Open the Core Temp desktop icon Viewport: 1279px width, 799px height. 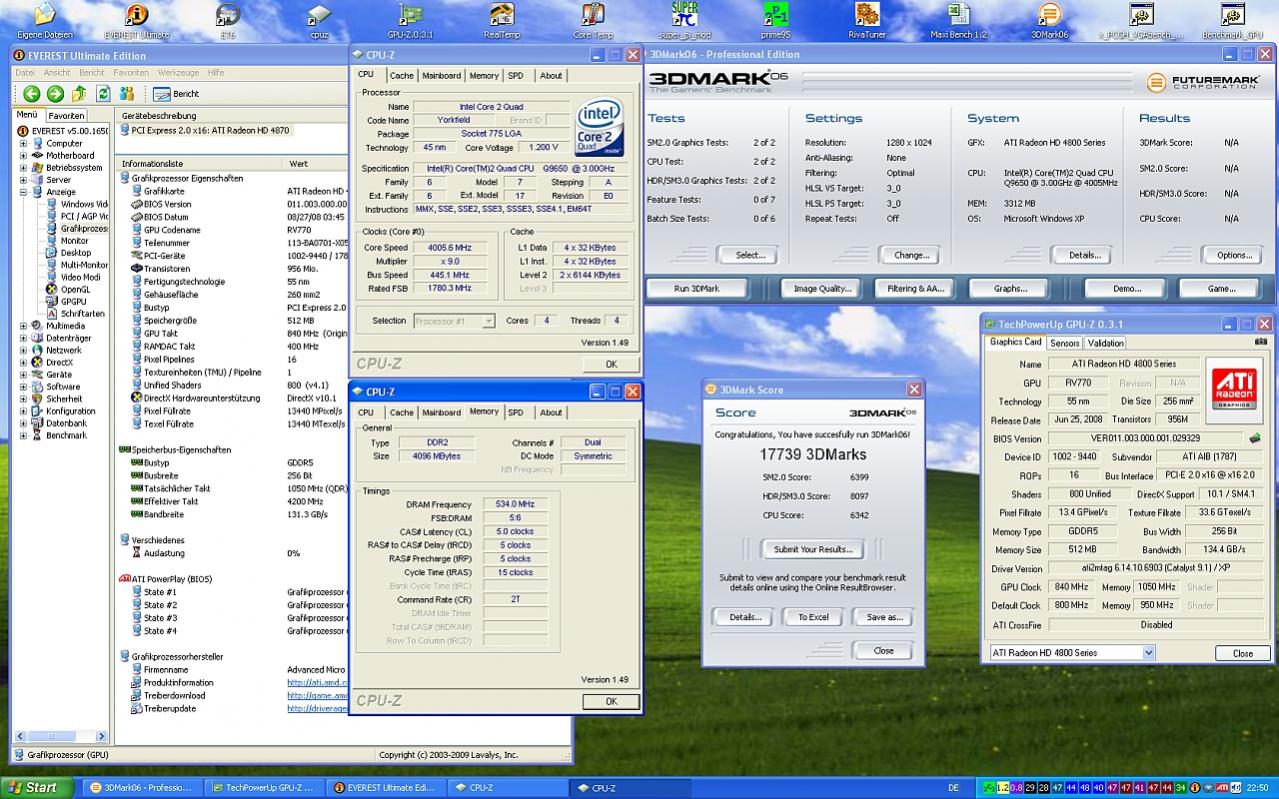[x=593, y=16]
